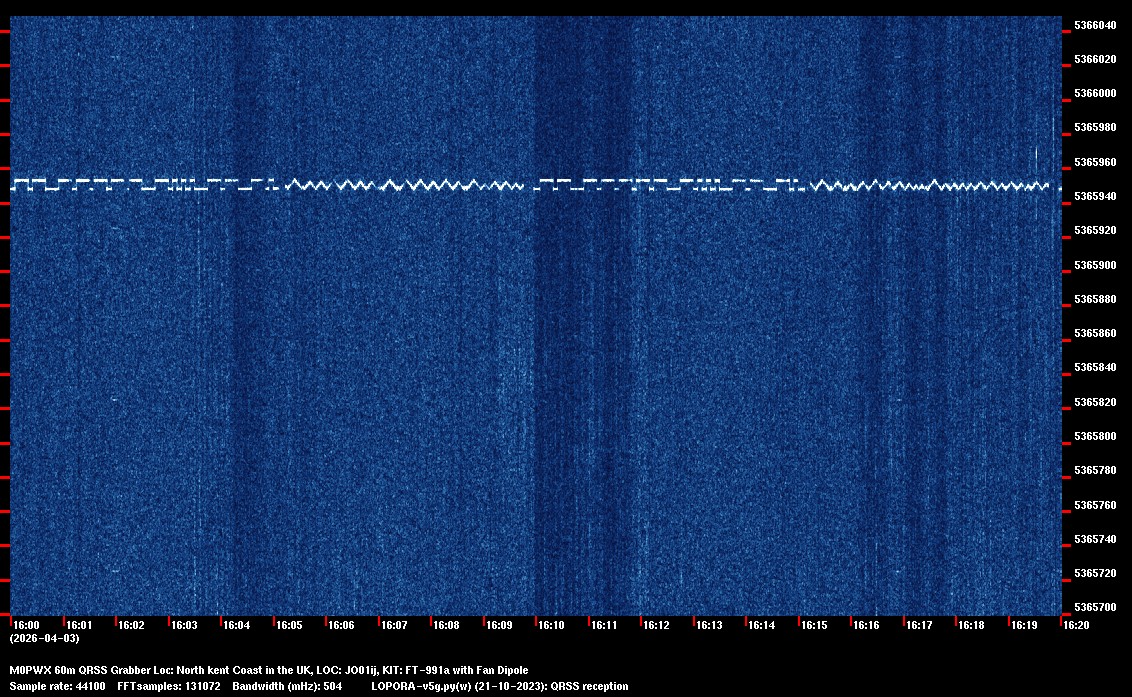Viewport: 1132px width, 697px height.
Task: Click the 16:05 time axis label
Action: [x=289, y=625]
